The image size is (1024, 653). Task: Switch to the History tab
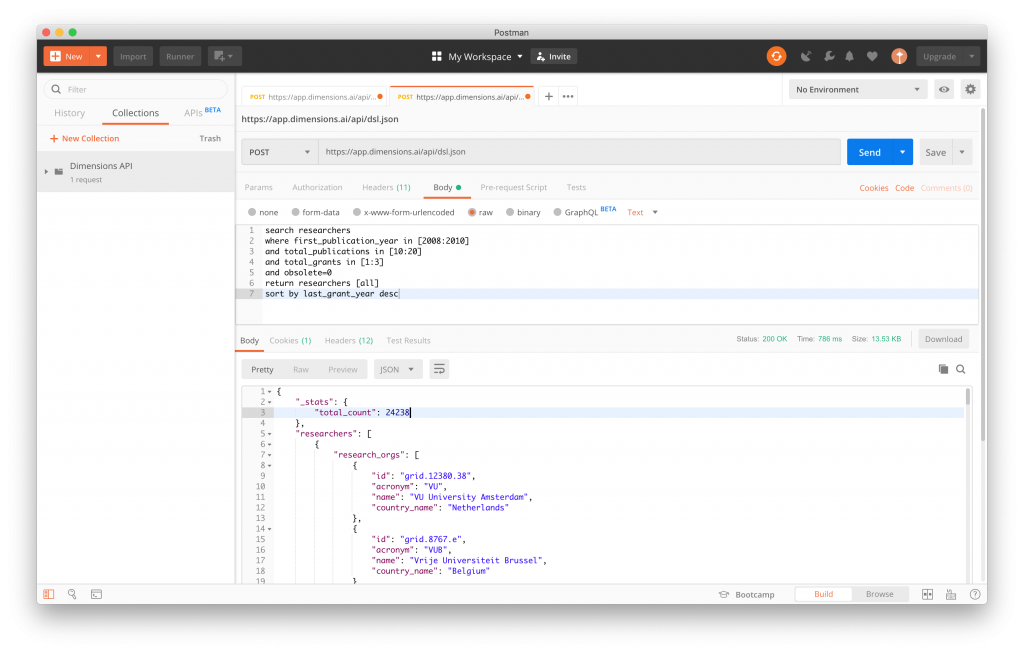tap(69, 113)
